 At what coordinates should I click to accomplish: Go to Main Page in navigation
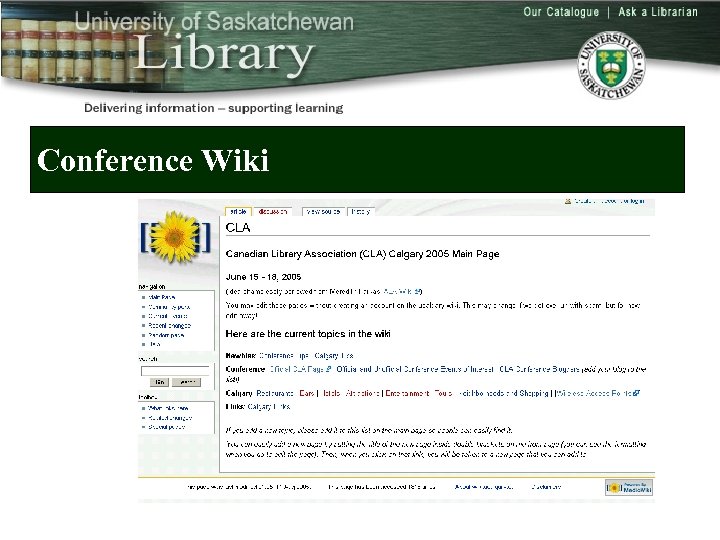point(162,298)
